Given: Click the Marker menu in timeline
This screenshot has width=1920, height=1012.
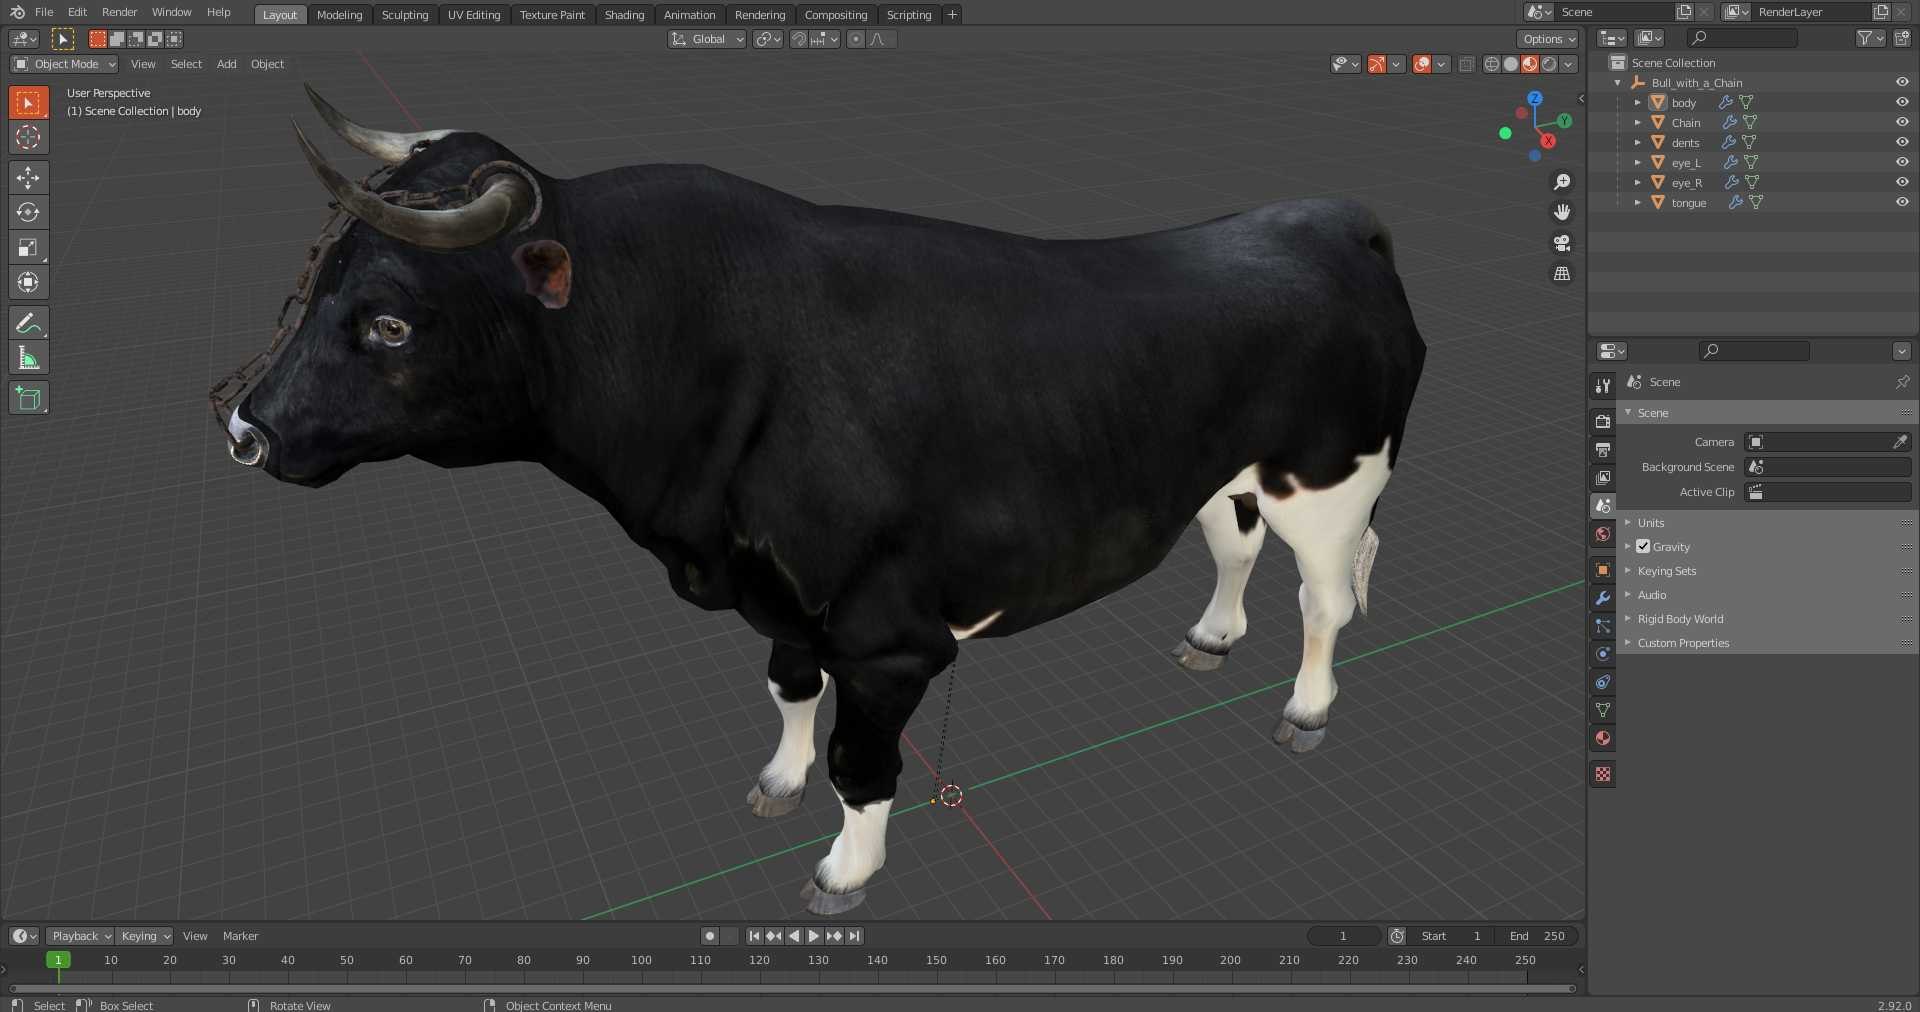Looking at the screenshot, I should point(240,936).
